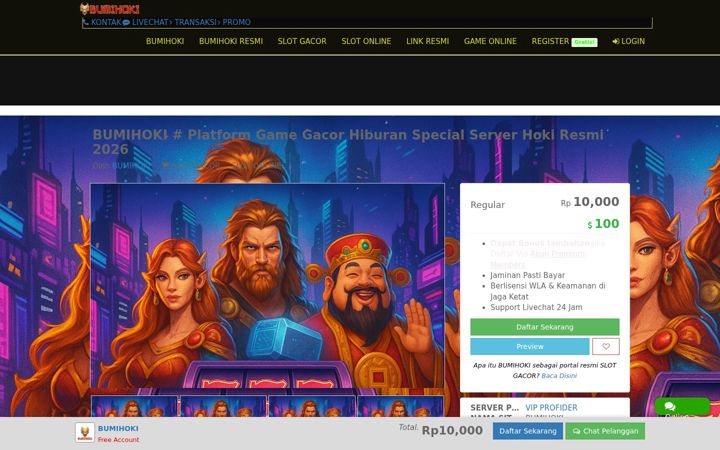Click the Chat Pelanggan button
Viewport: 720px width, 450px height.
click(x=605, y=431)
